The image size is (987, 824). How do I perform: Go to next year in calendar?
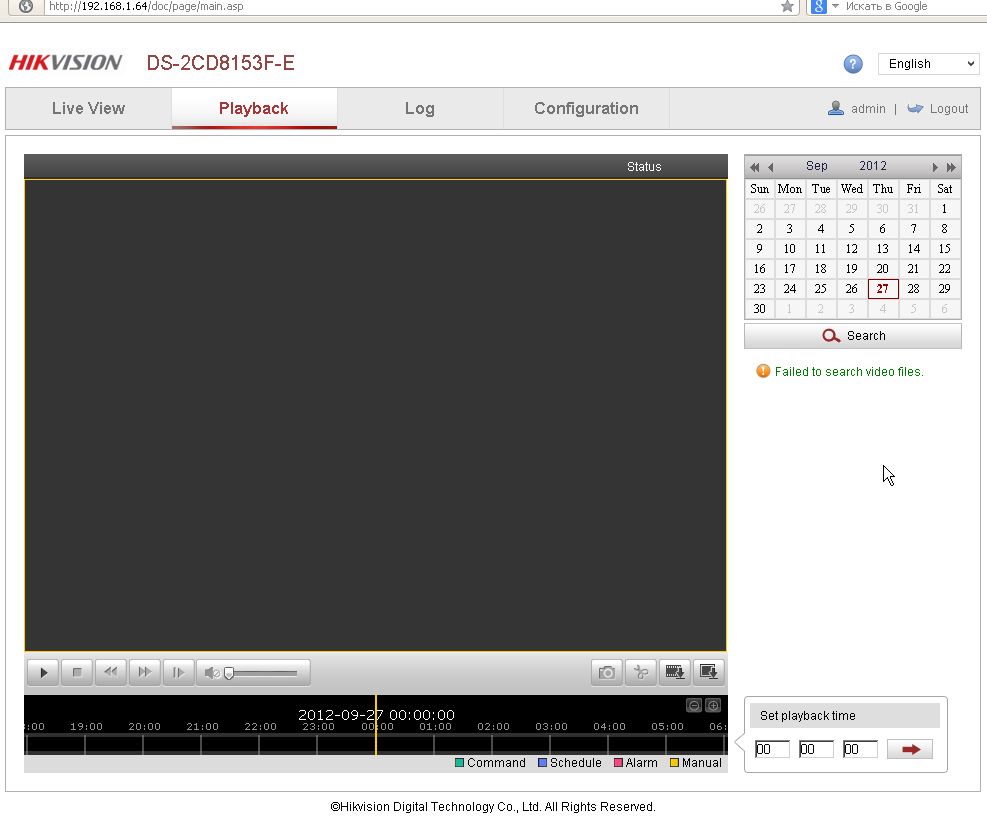(x=950, y=167)
